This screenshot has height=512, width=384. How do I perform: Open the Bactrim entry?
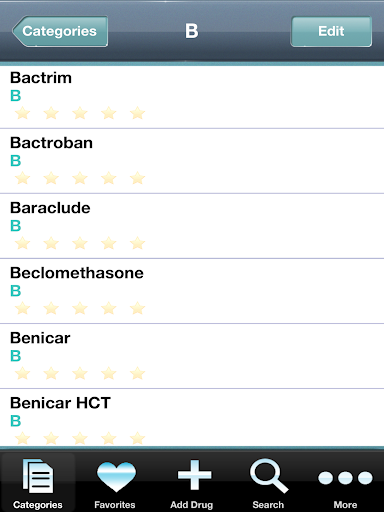click(x=192, y=97)
